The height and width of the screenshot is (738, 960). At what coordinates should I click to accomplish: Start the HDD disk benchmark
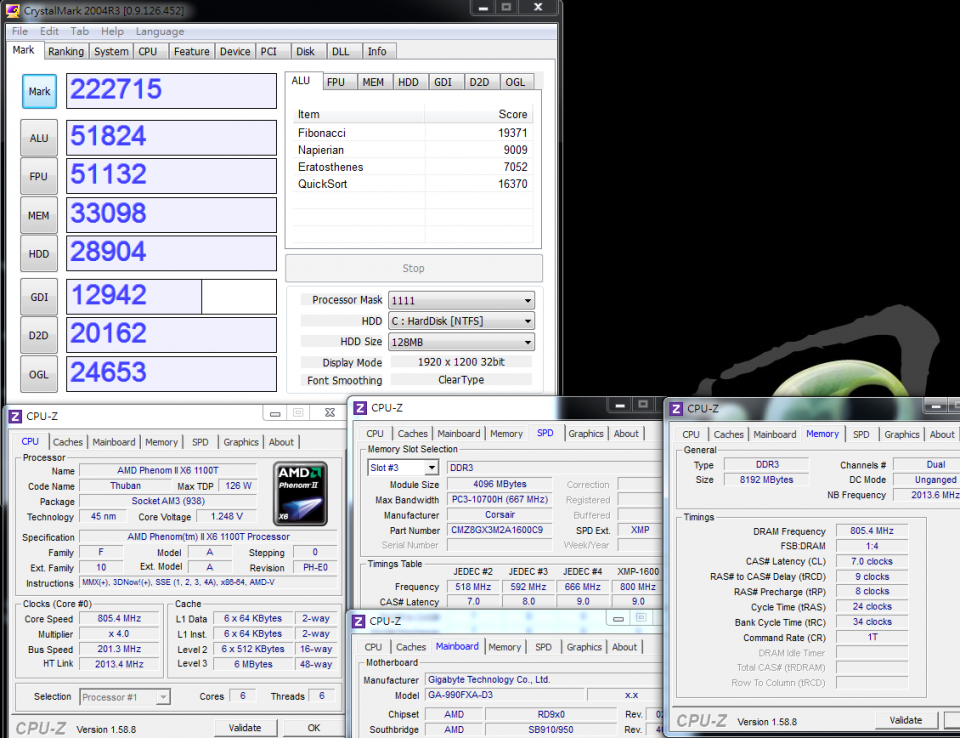[38, 253]
